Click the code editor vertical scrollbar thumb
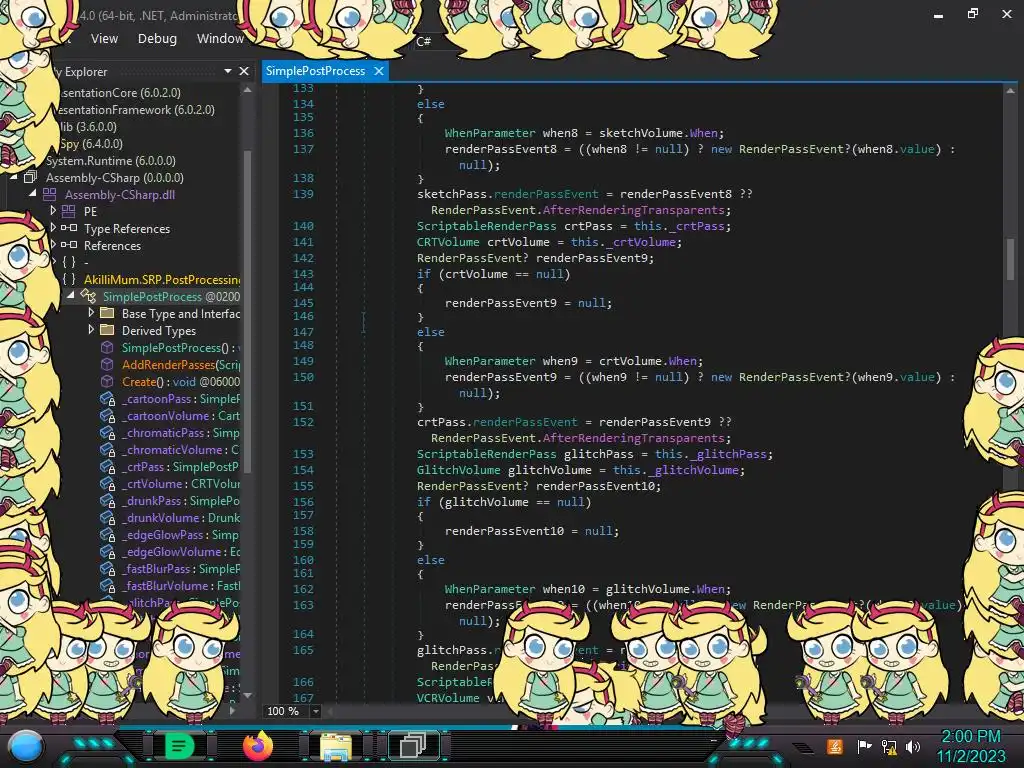1024x768 pixels. [x=1010, y=258]
